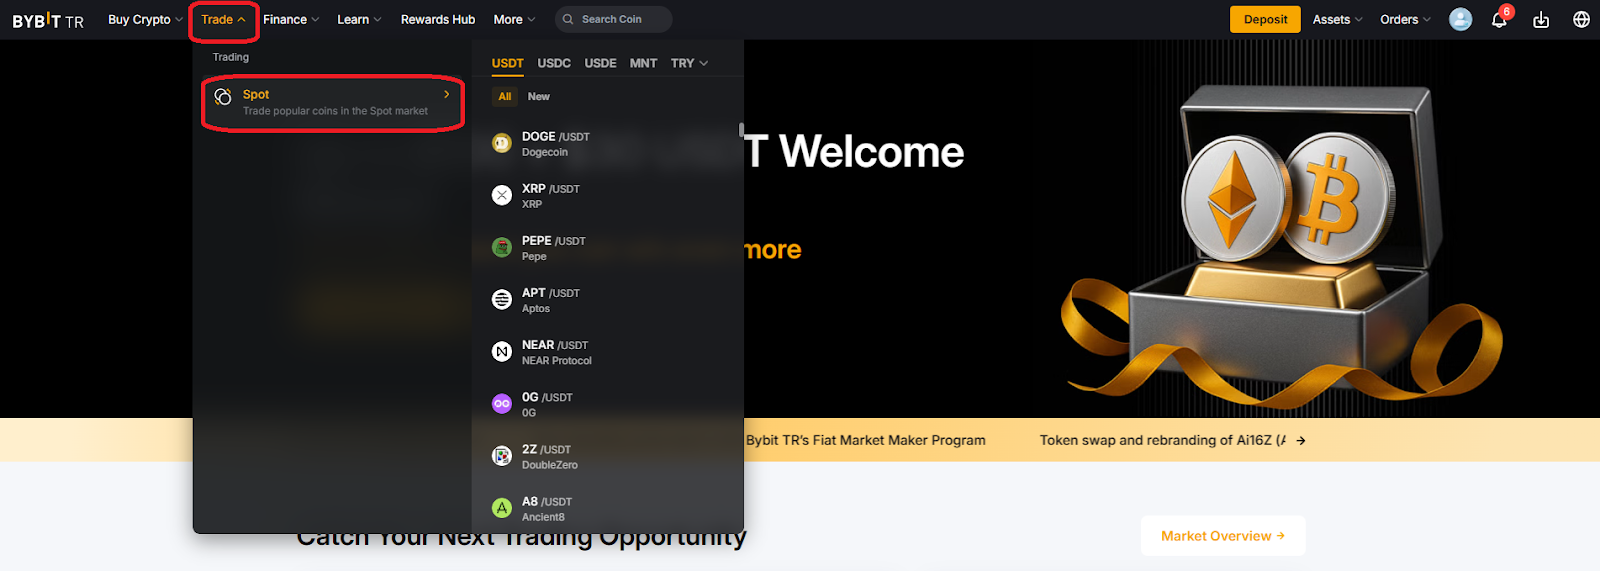Open the language globe icon
The width and height of the screenshot is (1600, 571).
1581,19
